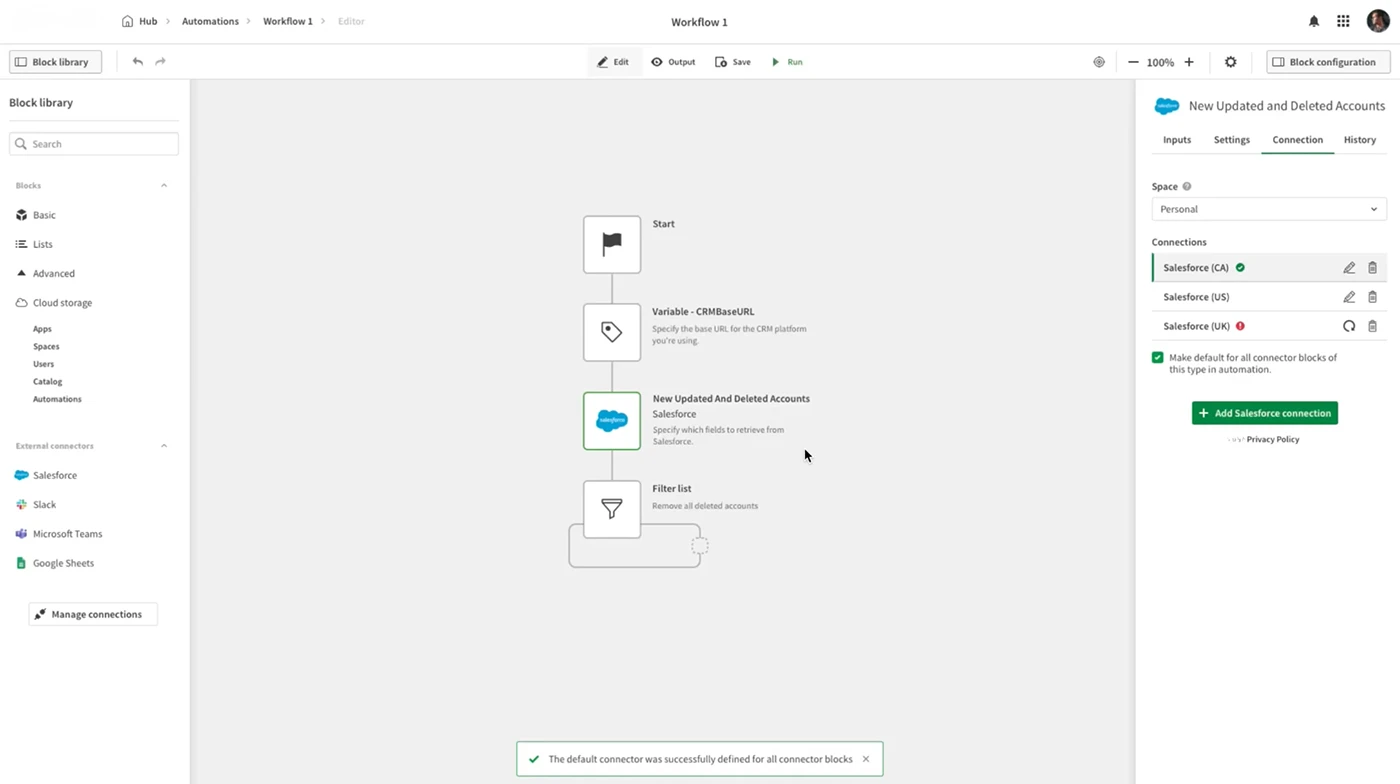Select the Spaces cloud storage item
Image resolution: width=1400 pixels, height=784 pixels.
point(46,347)
